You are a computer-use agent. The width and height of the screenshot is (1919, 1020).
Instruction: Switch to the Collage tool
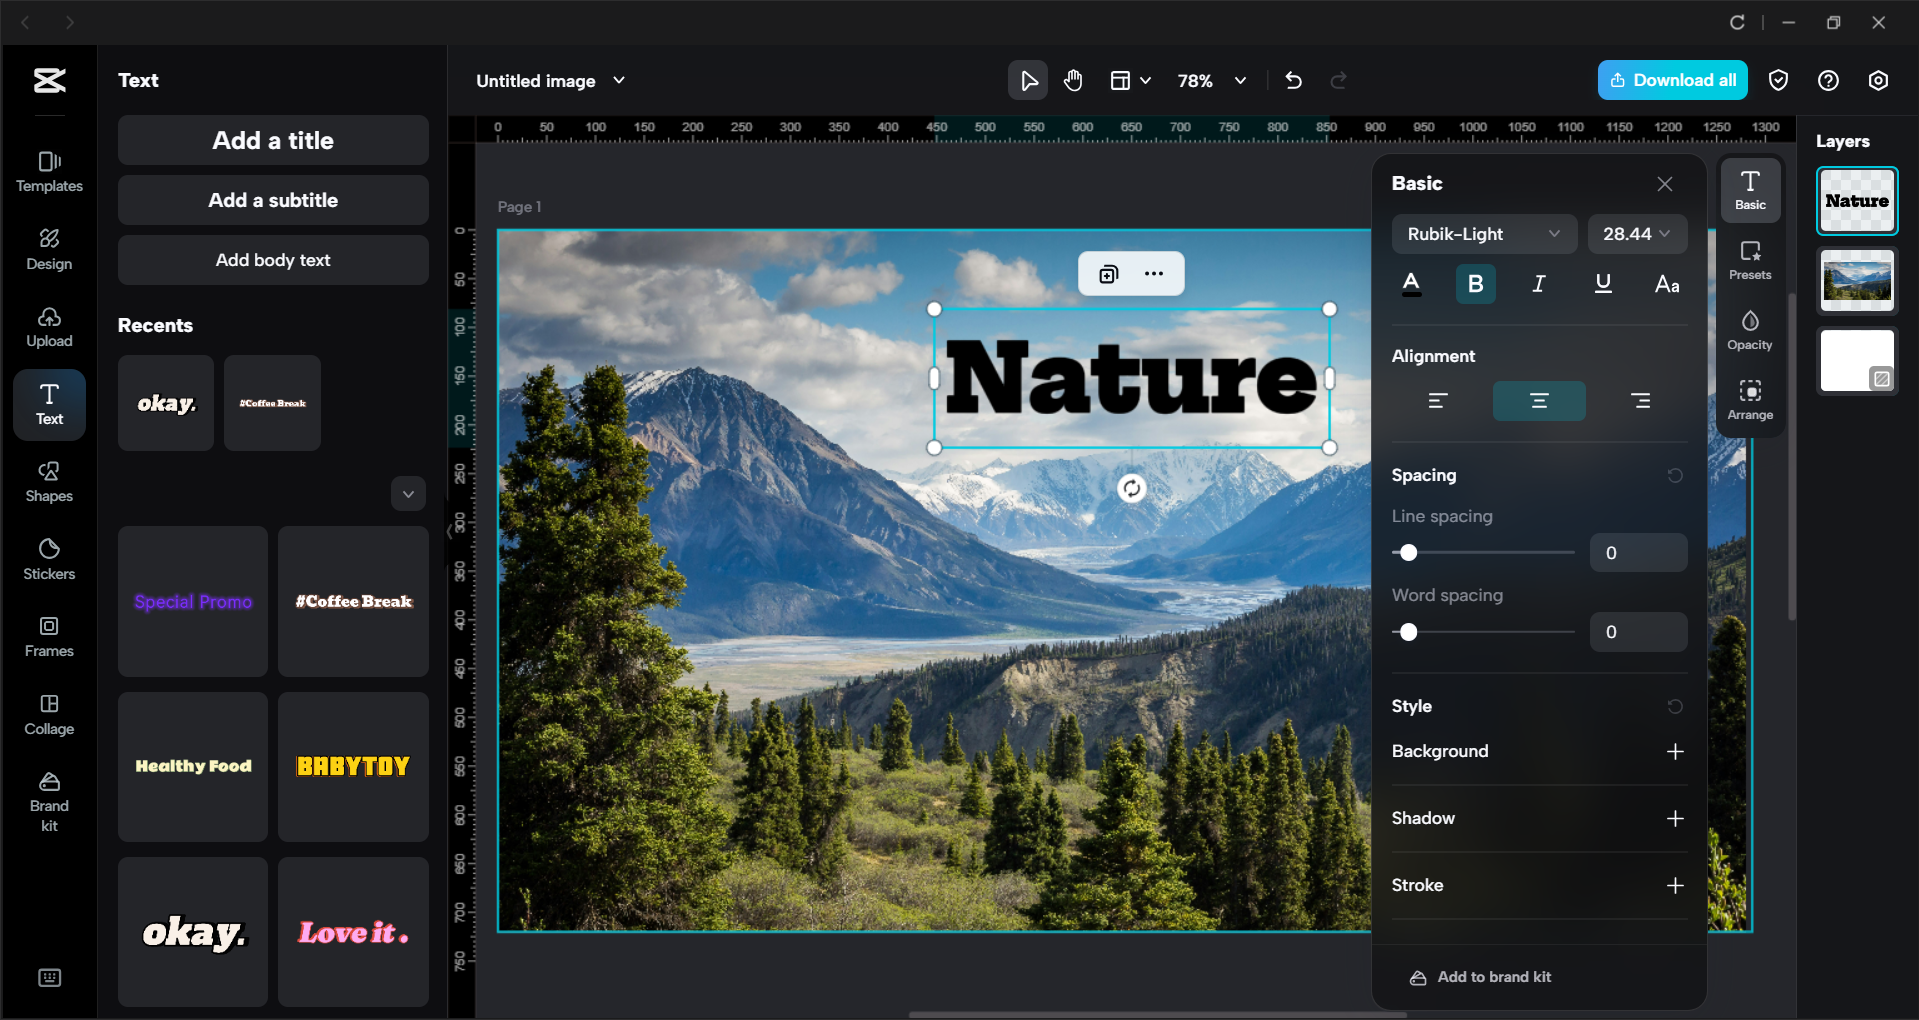point(49,713)
